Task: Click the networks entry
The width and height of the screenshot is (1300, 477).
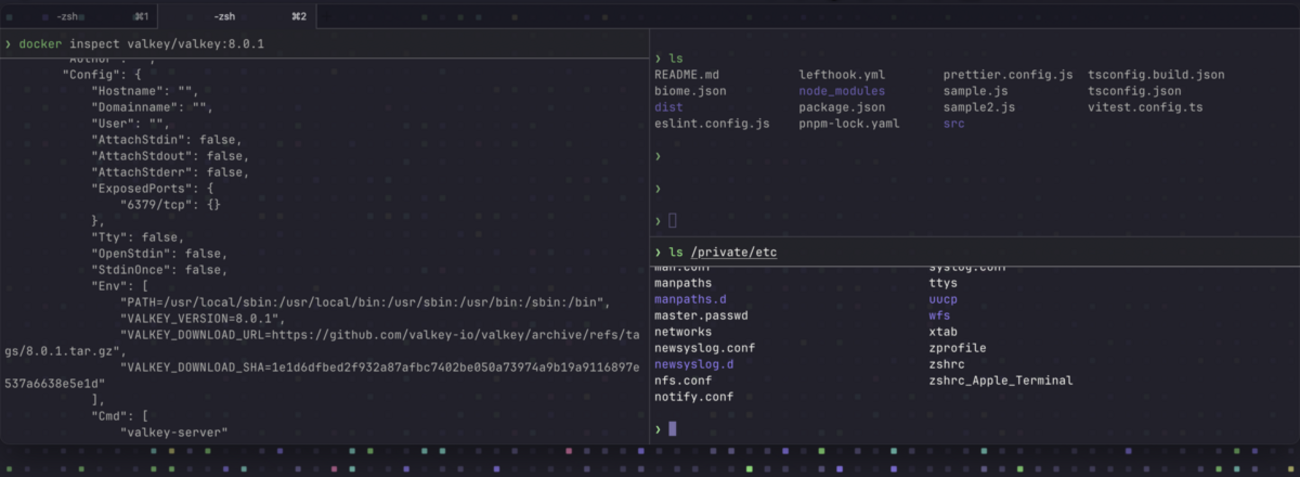Action: tap(683, 332)
